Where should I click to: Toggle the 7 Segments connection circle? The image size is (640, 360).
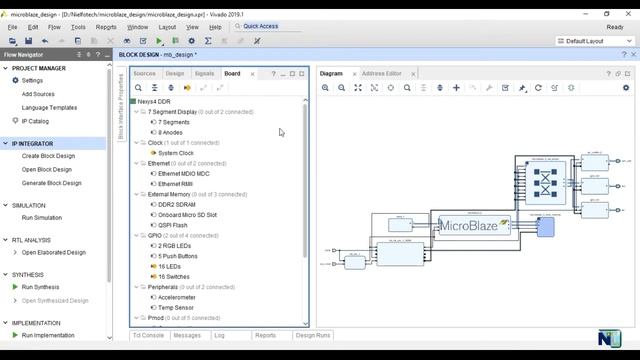pos(153,122)
